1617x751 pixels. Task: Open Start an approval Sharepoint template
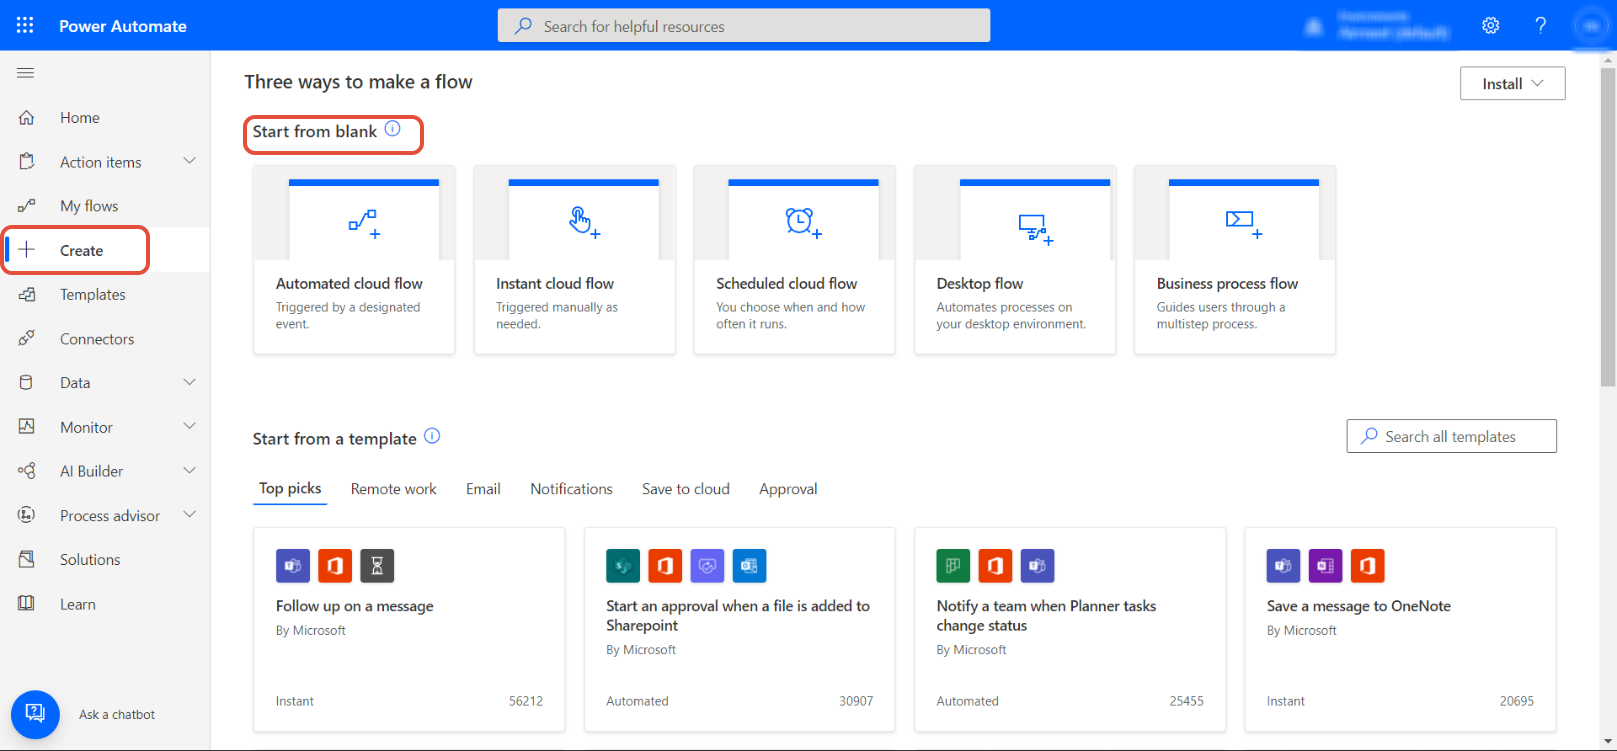(x=739, y=630)
